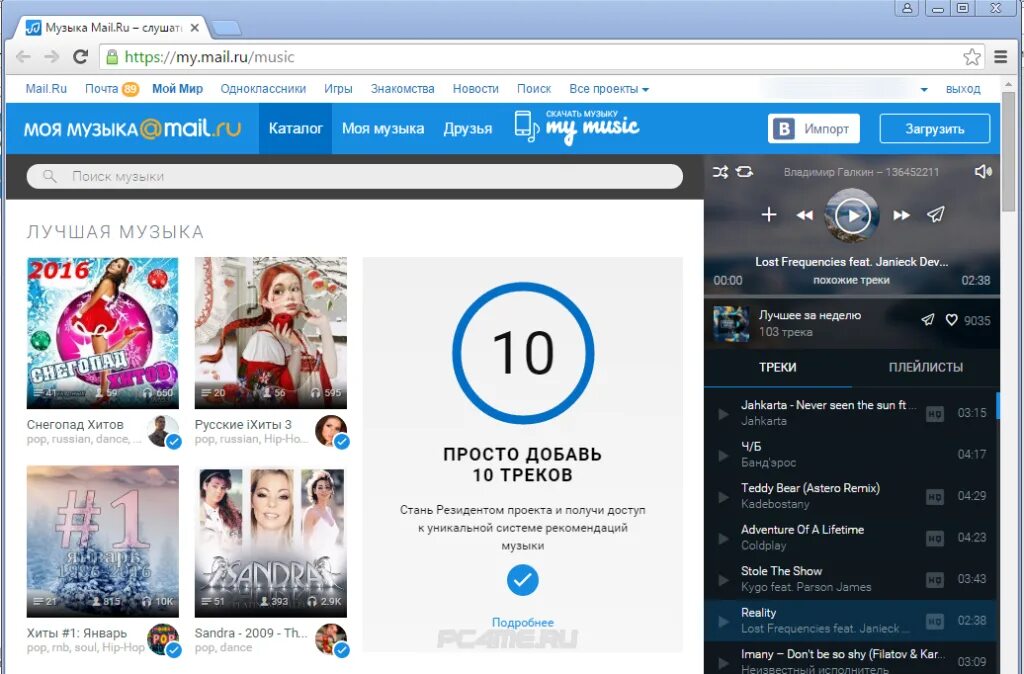This screenshot has width=1024, height=674.
Task: Click HQ badge on Jahkarta track
Action: click(935, 413)
